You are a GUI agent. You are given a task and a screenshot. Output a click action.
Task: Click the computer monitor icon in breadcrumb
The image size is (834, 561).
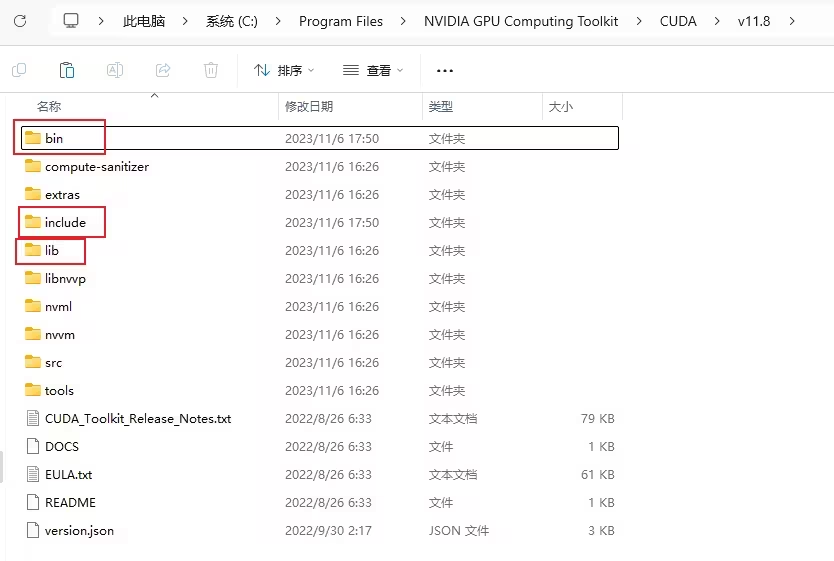coord(71,21)
